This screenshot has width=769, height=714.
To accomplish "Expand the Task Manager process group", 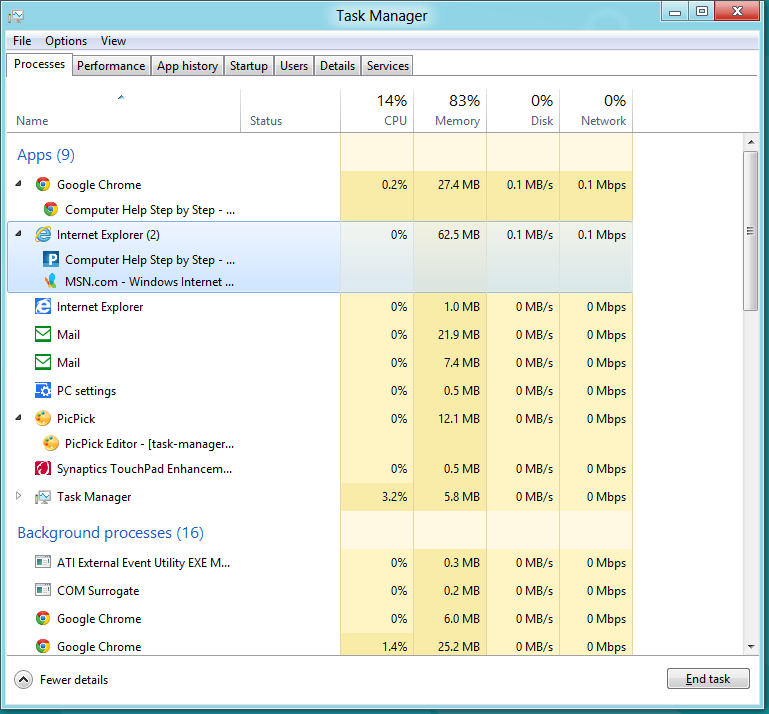I will tap(19, 496).
